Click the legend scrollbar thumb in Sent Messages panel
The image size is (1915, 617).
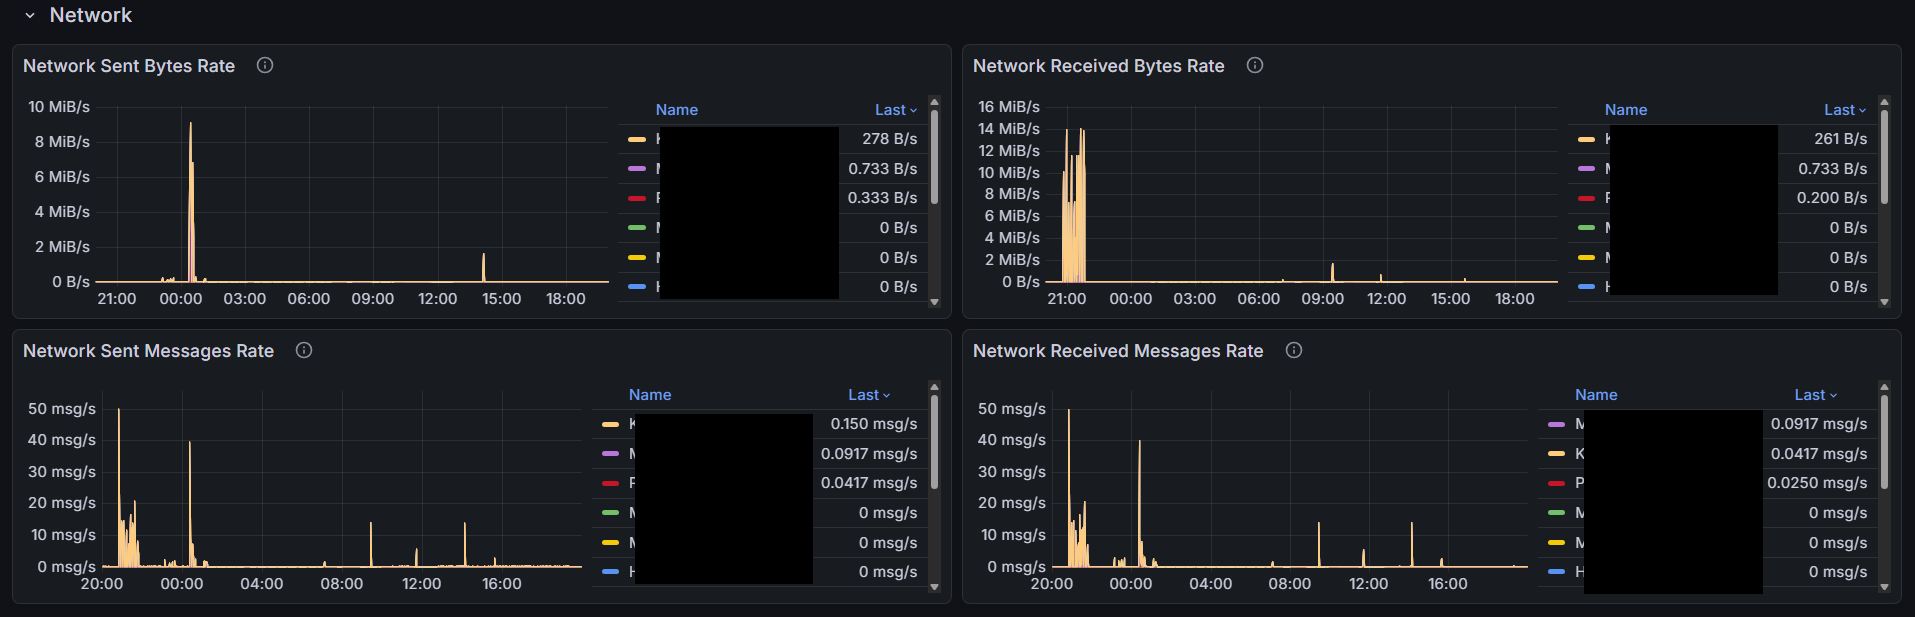coord(934,440)
